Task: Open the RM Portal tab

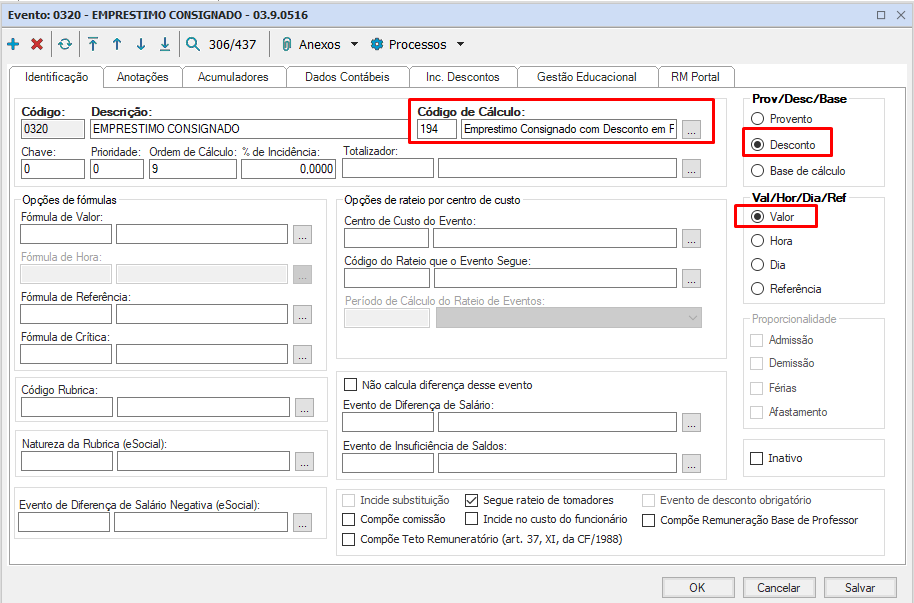Action: tap(695, 77)
